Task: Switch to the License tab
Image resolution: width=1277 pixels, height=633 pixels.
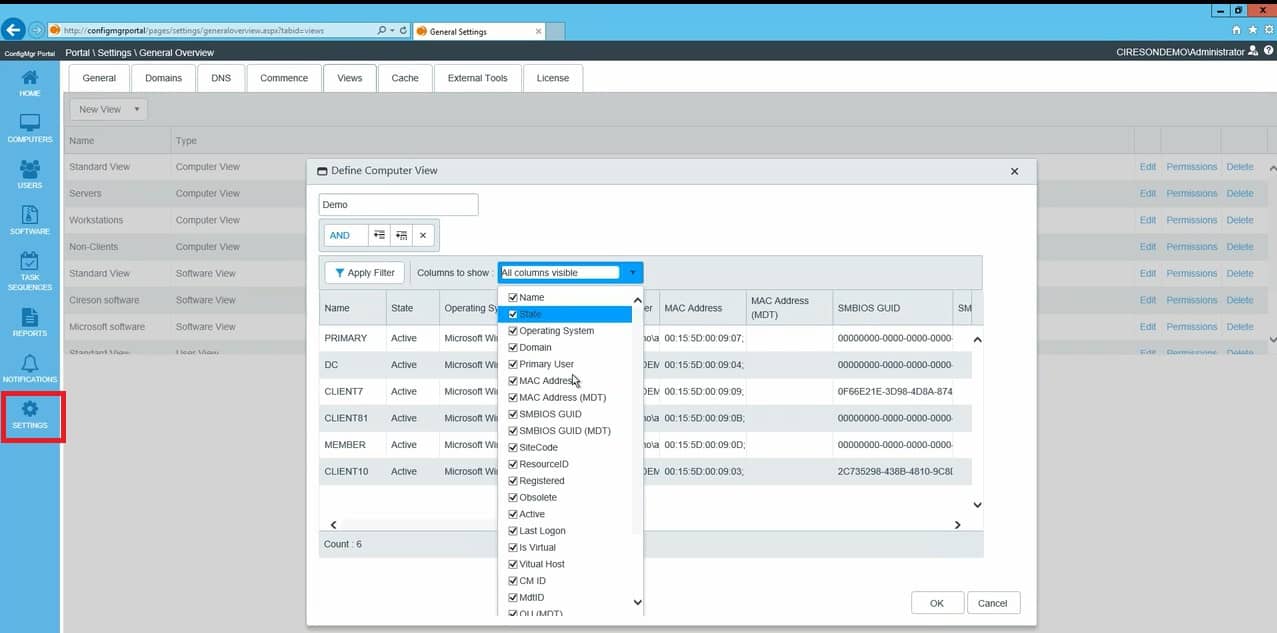Action: pyautogui.click(x=553, y=78)
